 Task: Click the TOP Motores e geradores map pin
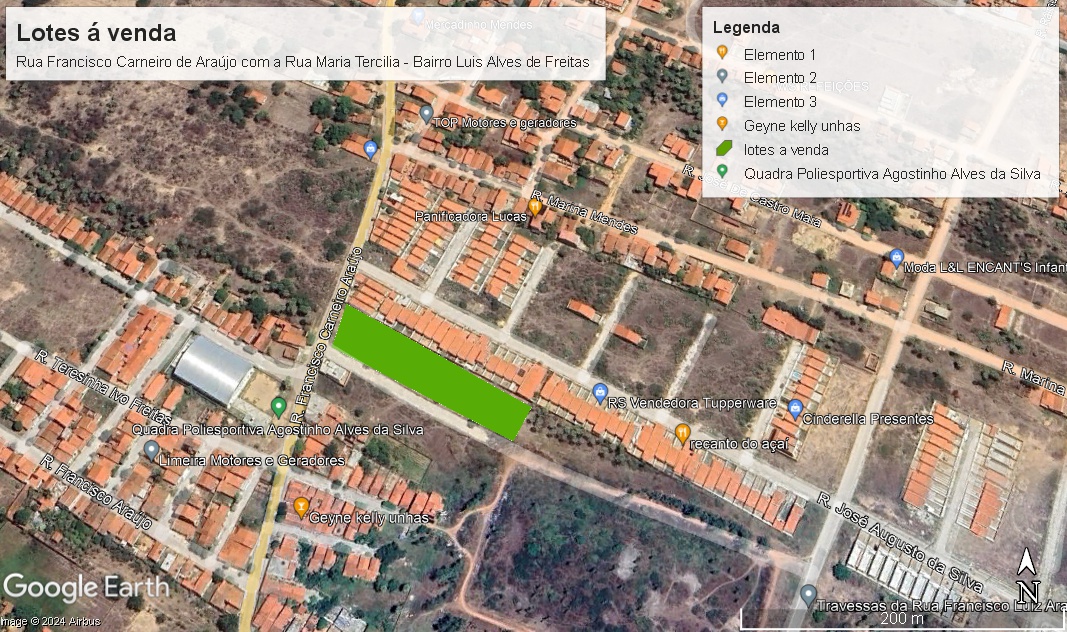coord(427,114)
